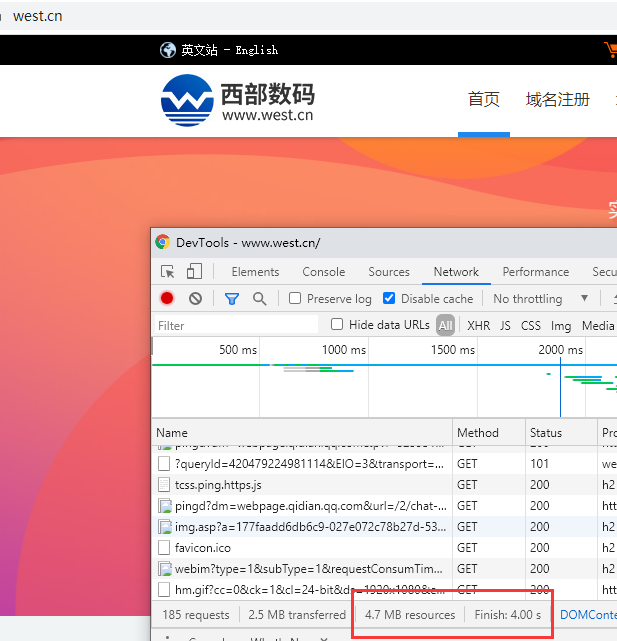Viewport: 617px width, 641px height.
Task: Click the globe icon beside English
Action: coord(168,50)
